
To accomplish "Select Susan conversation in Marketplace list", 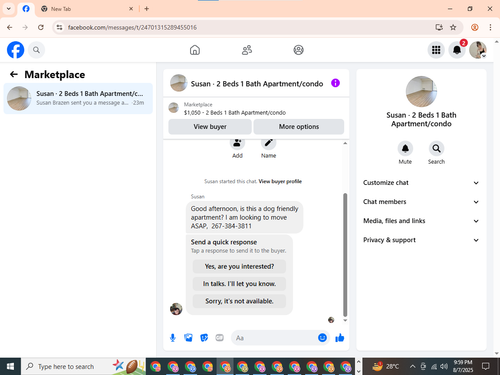I will 78,98.
